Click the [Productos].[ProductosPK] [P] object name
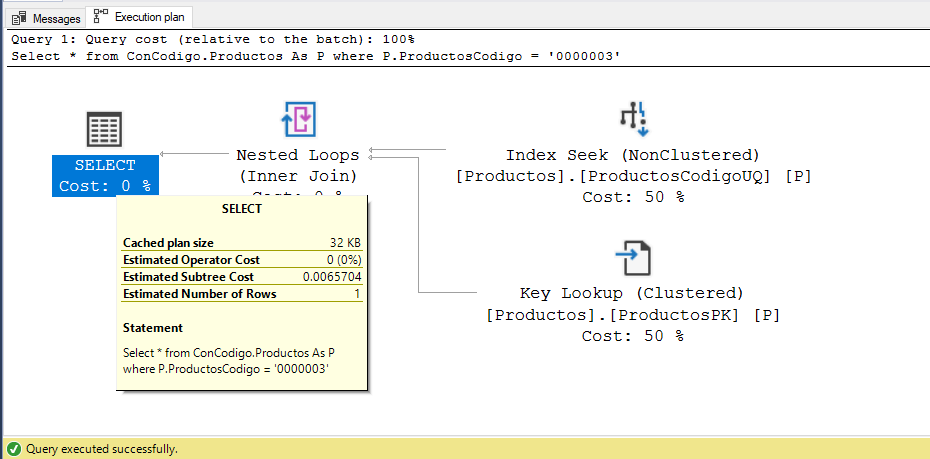The image size is (930, 459). tap(633, 315)
